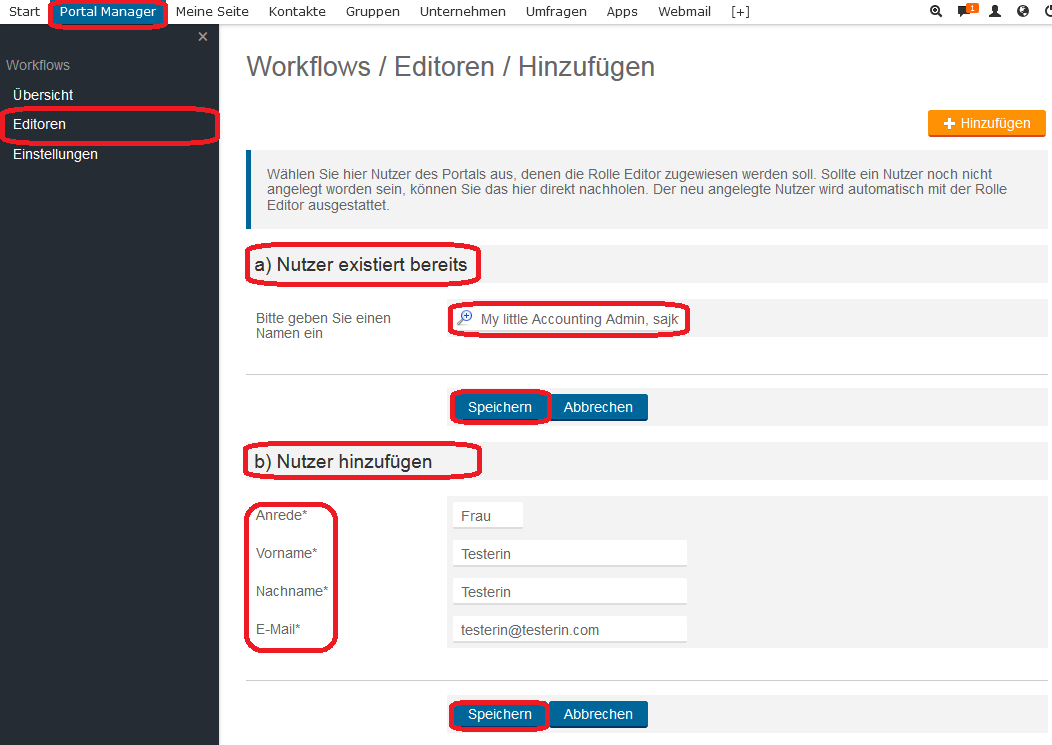The width and height of the screenshot is (1052, 745).
Task: Open the user profile icon
Action: [x=995, y=11]
